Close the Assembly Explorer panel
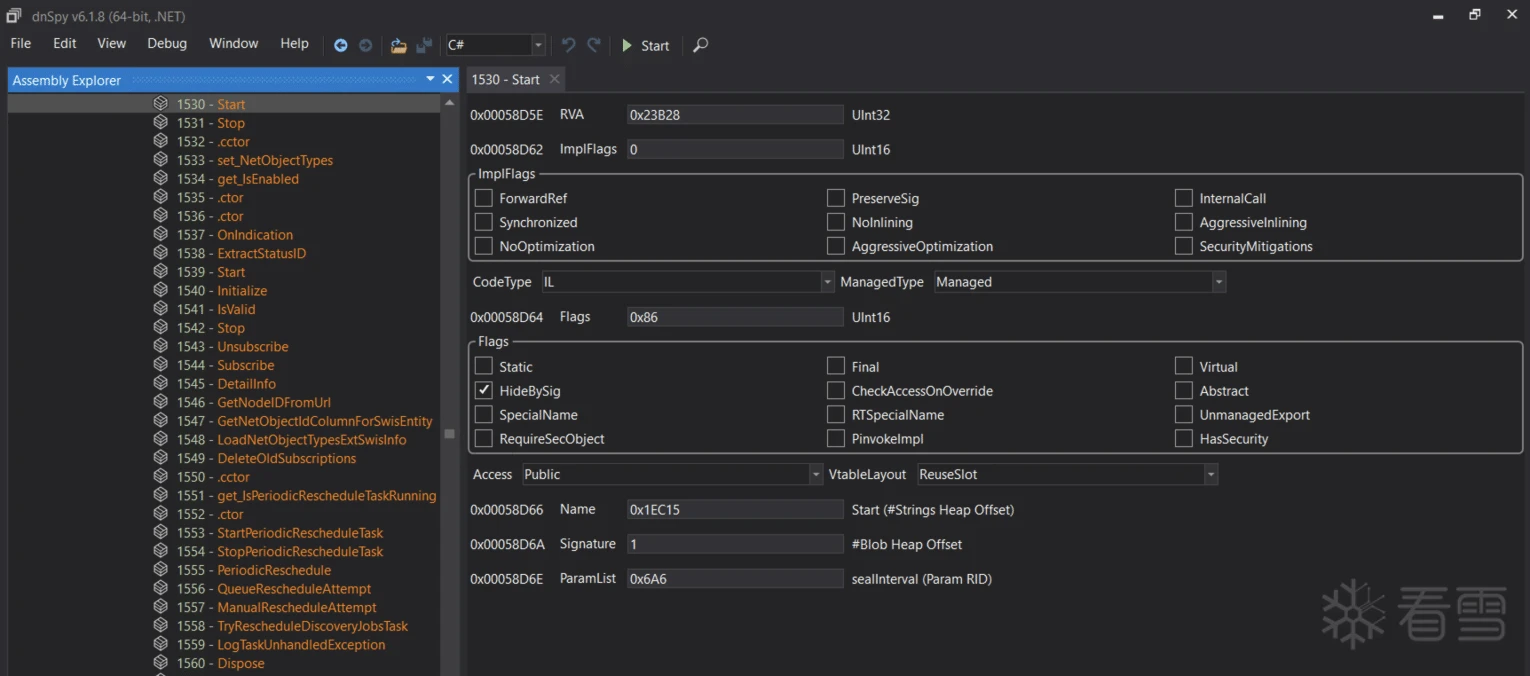This screenshot has width=1530, height=676. pos(447,79)
